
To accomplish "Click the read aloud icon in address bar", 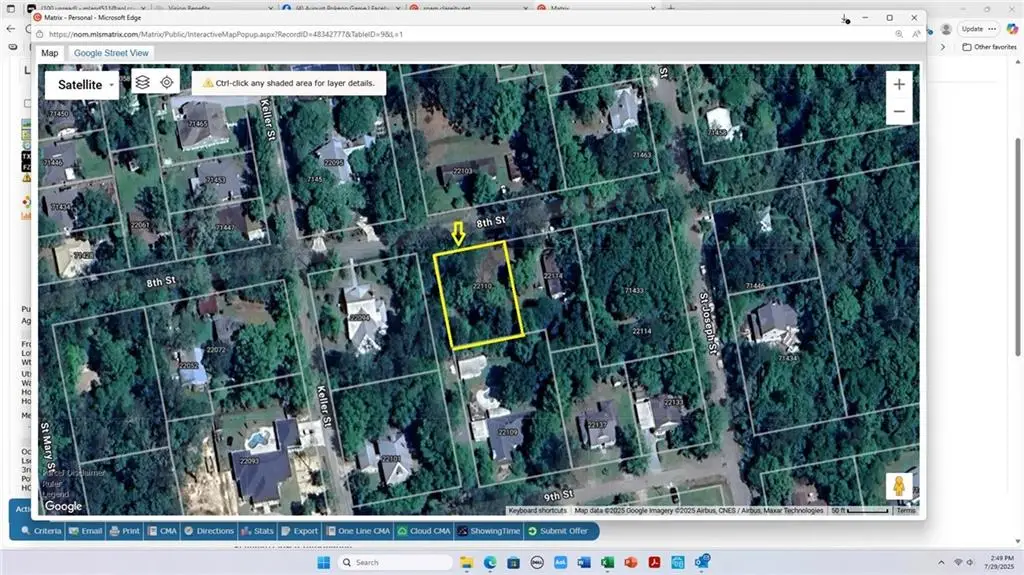I will (x=916, y=34).
